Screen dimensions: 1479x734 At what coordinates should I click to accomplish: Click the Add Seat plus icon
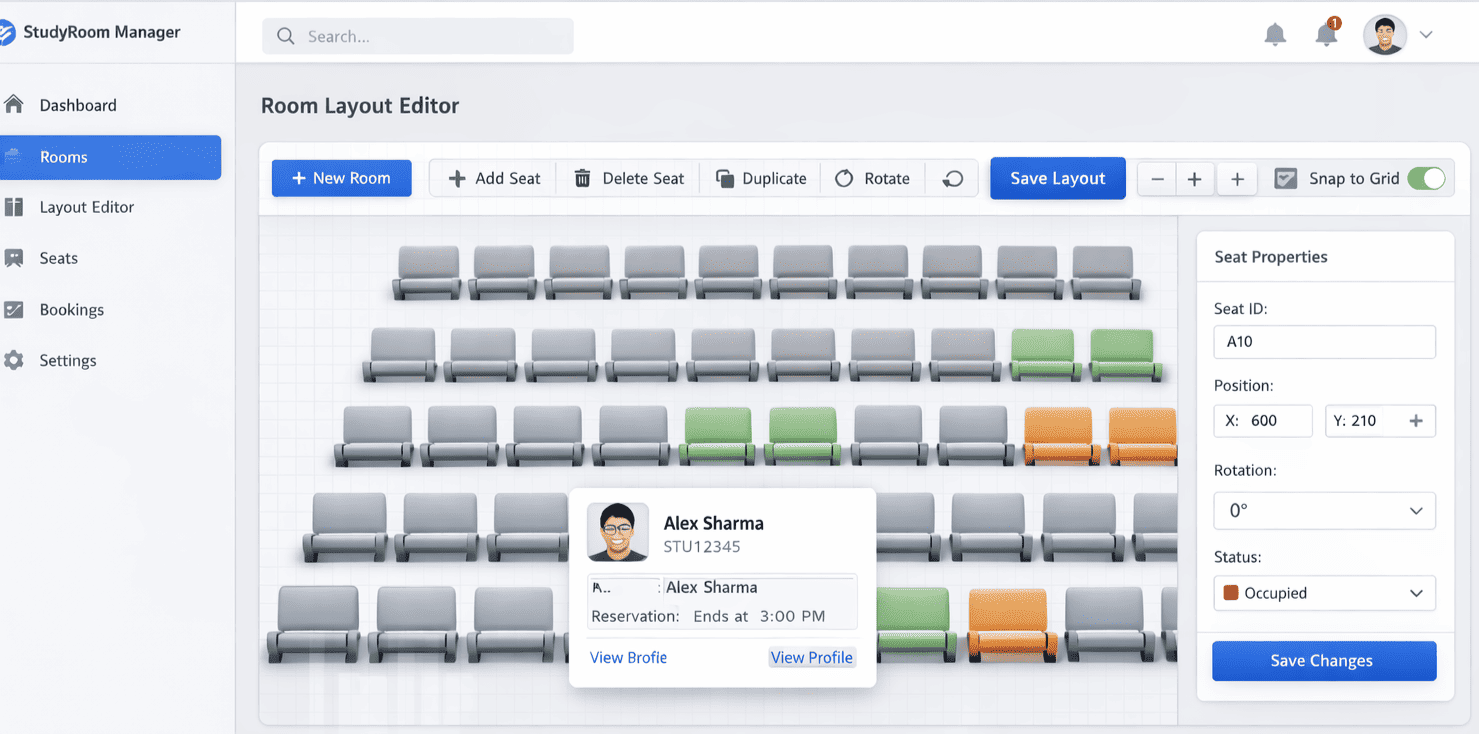tap(457, 178)
